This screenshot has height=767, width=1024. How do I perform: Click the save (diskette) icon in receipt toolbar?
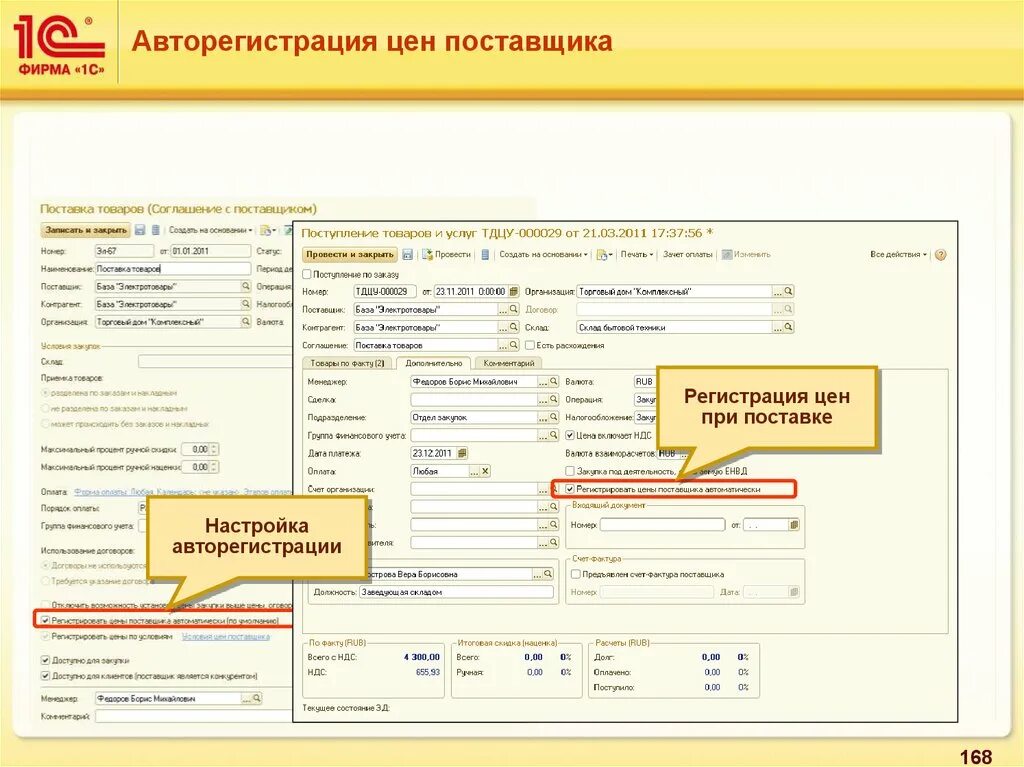pyautogui.click(x=408, y=255)
